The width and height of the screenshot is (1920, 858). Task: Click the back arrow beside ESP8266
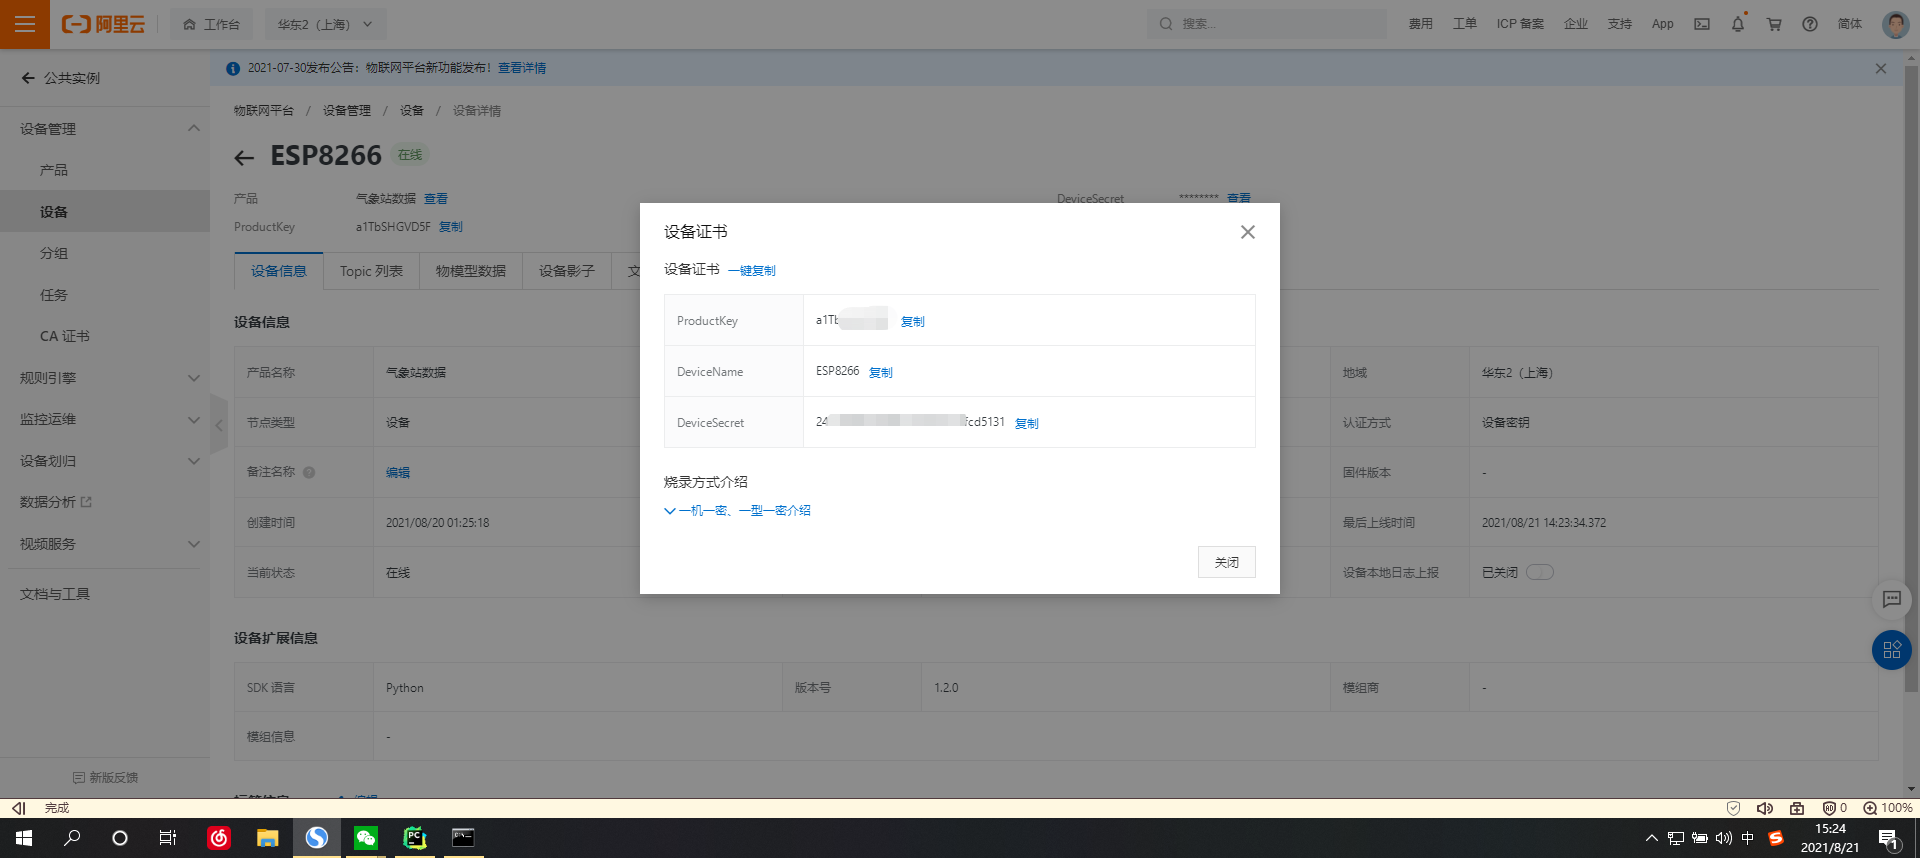pyautogui.click(x=244, y=157)
